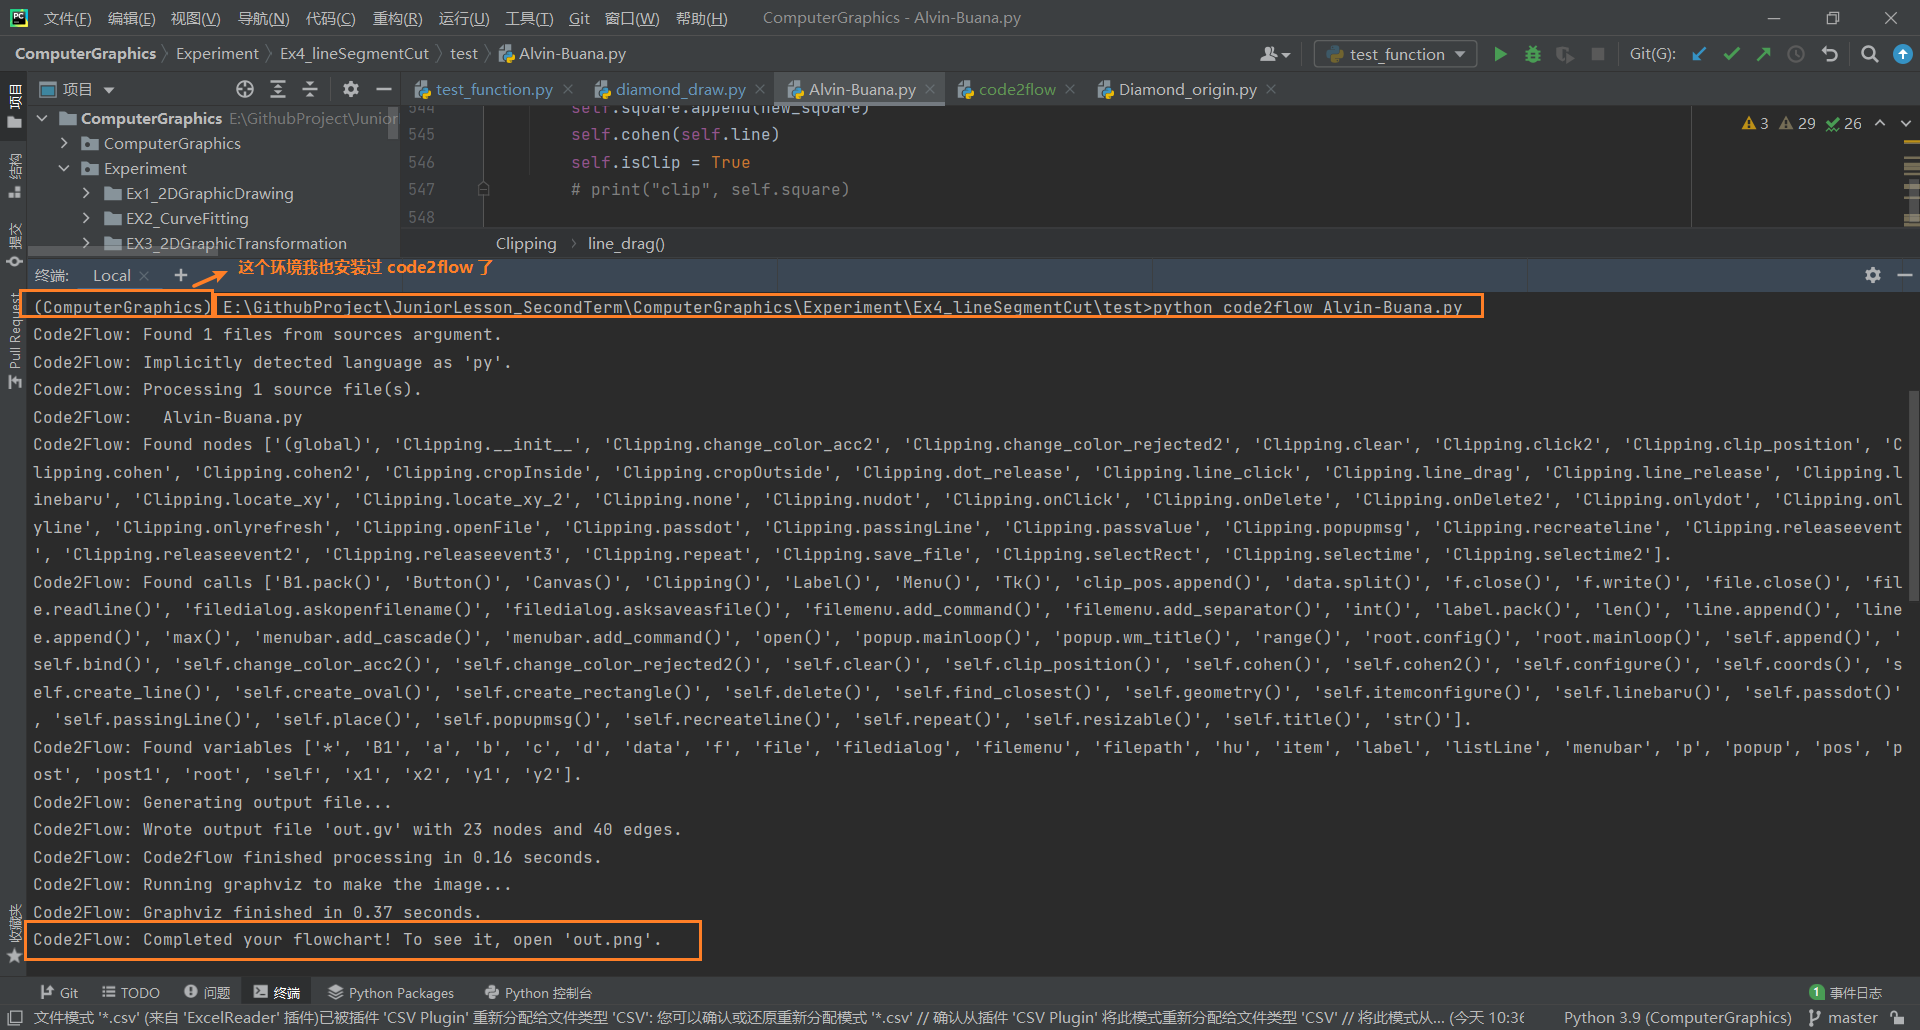Collapse the Experiment folder
Viewport: 1920px width, 1030px height.
[x=64, y=168]
